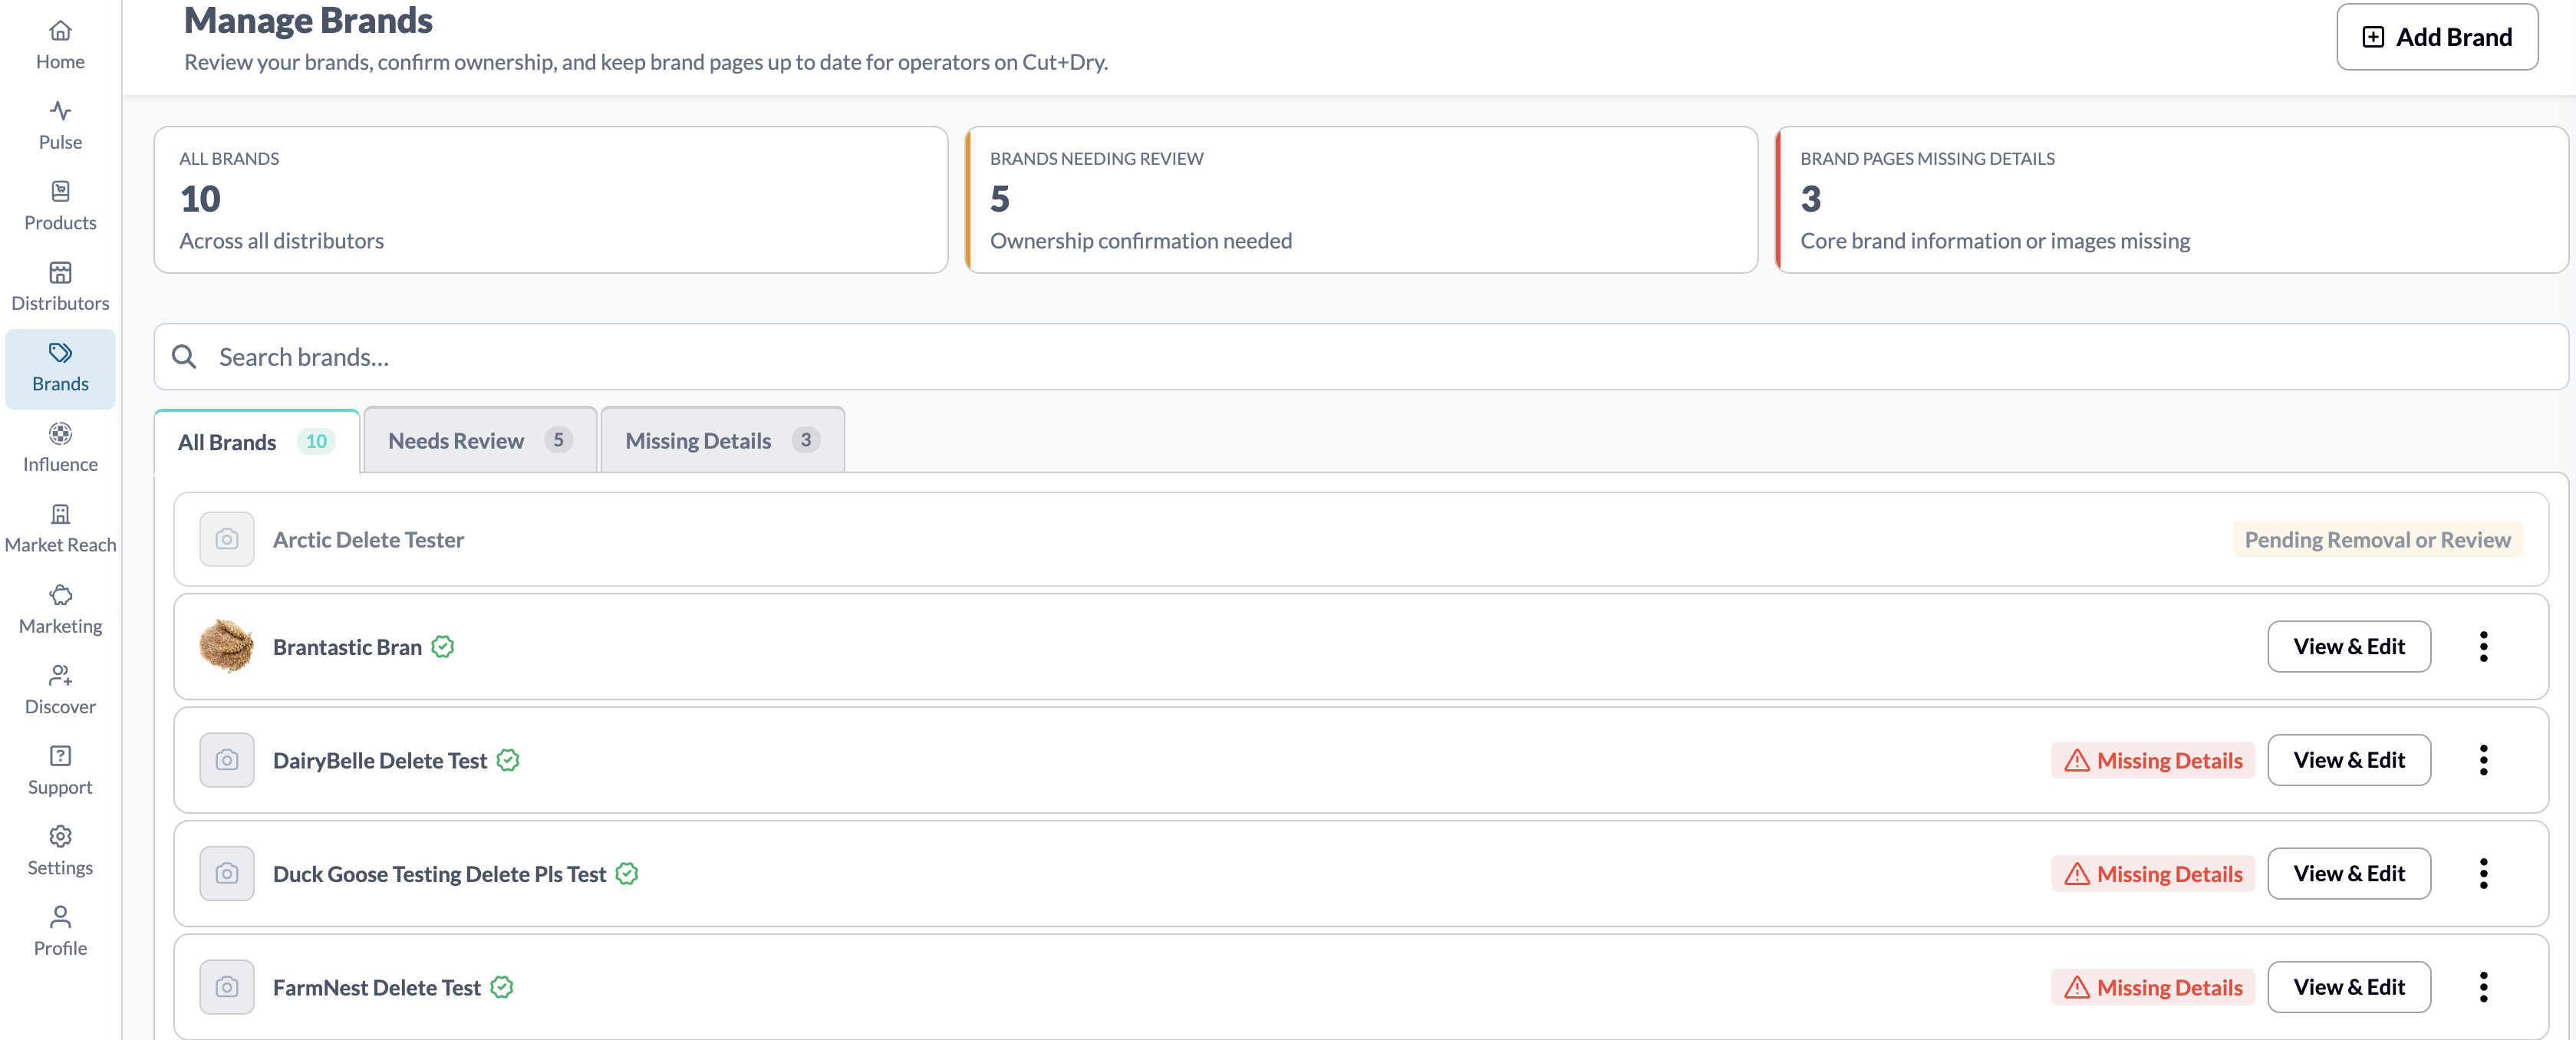
Task: Click Missing Details badge on DairyBelle row
Action: 2153,760
